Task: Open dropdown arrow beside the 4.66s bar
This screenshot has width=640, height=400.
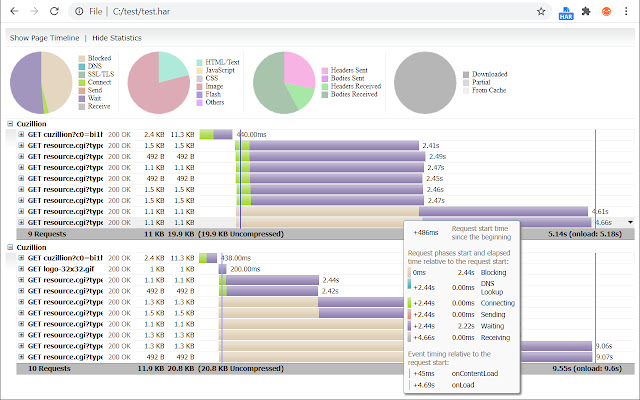Action: point(630,222)
